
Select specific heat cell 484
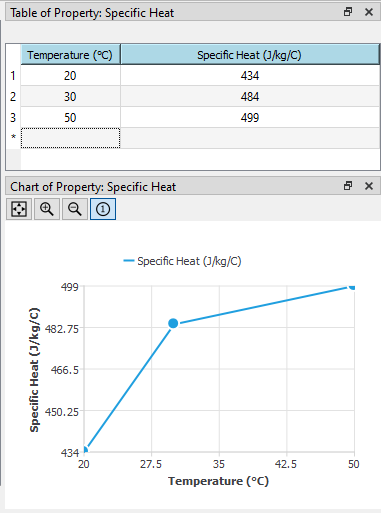(x=250, y=96)
